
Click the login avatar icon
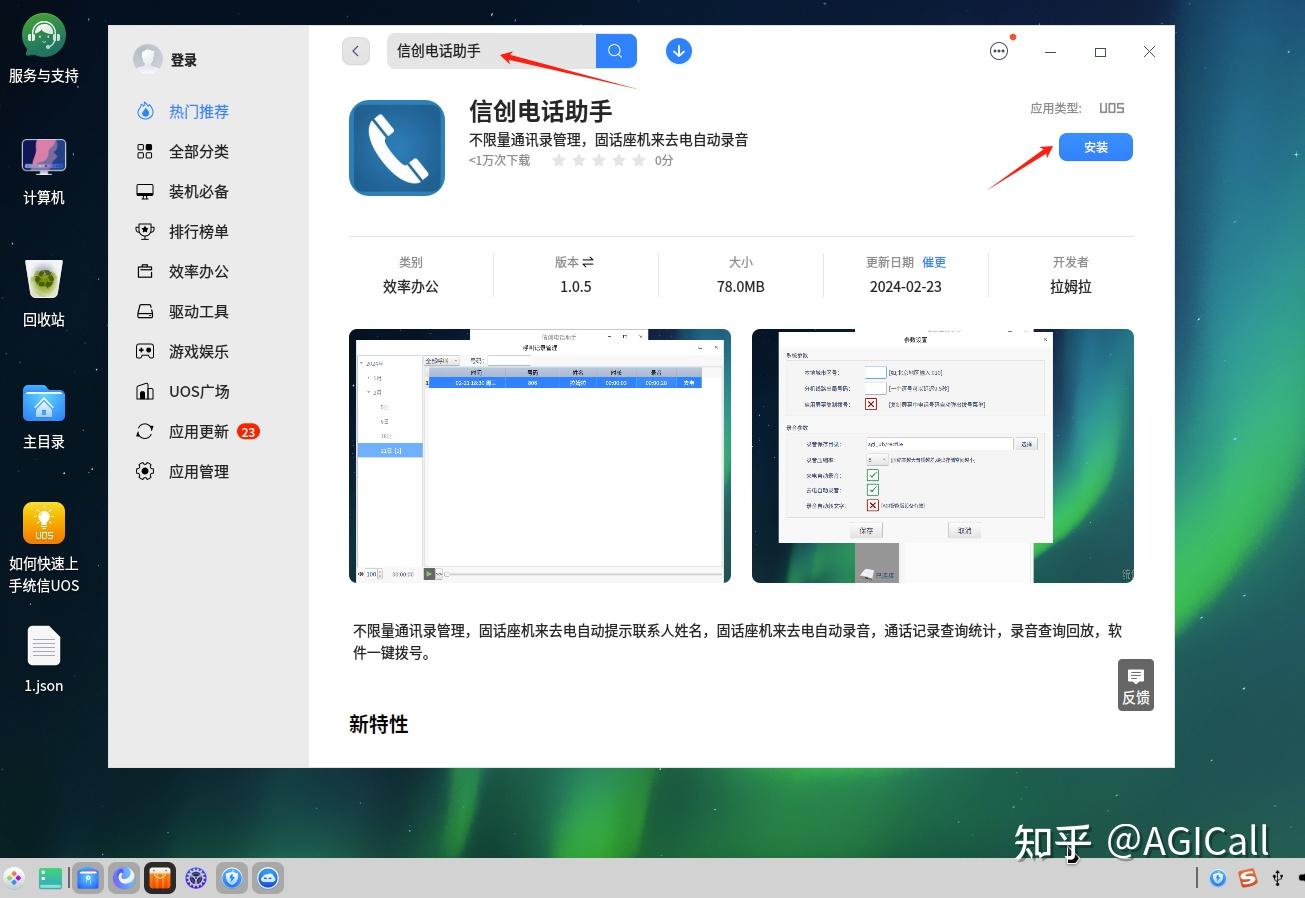pos(148,59)
